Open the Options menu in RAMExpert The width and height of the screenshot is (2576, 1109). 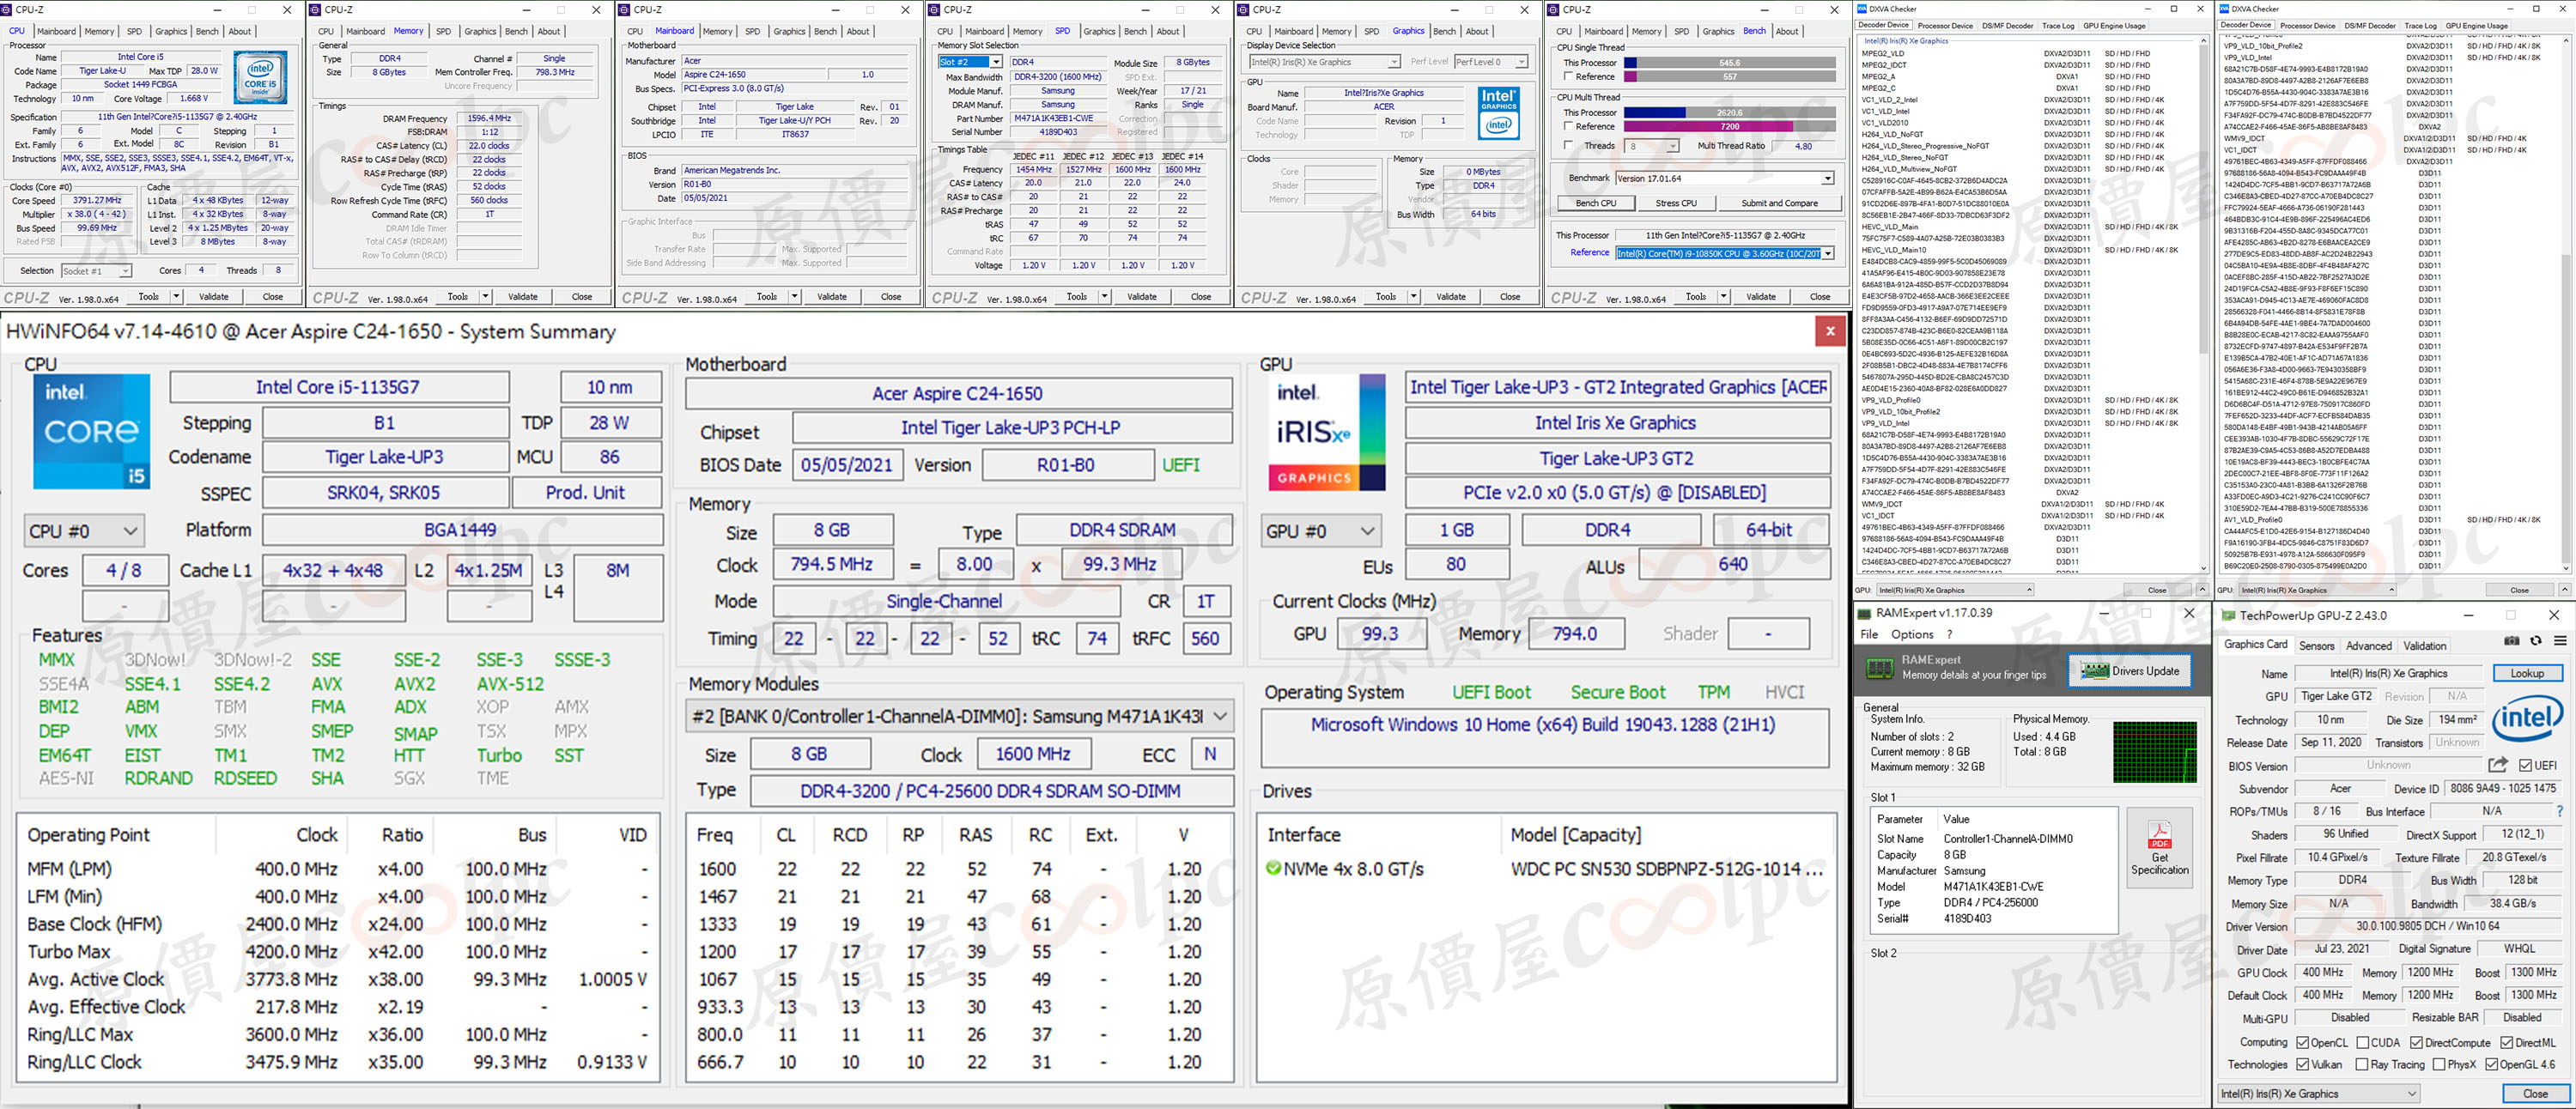(1911, 634)
